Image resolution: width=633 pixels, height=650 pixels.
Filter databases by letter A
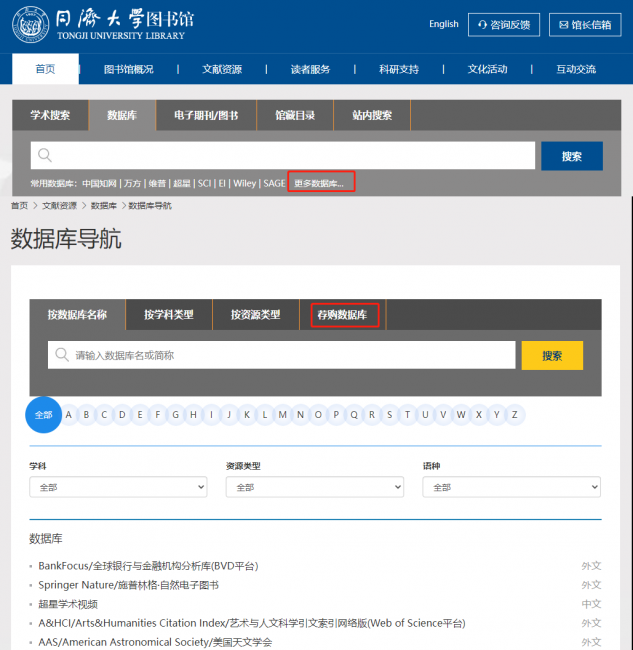[x=69, y=414]
